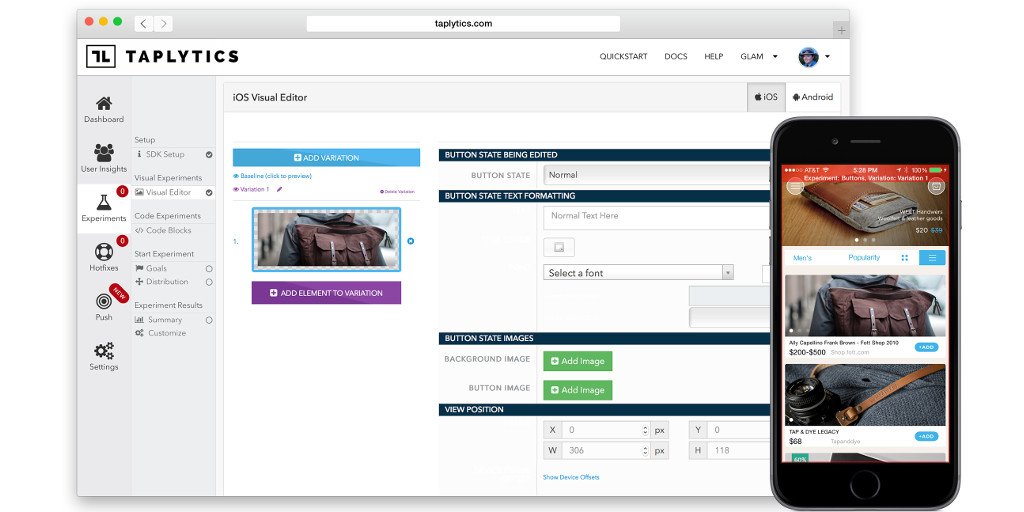
Task: Preview Baseline via eye link
Action: (x=272, y=176)
